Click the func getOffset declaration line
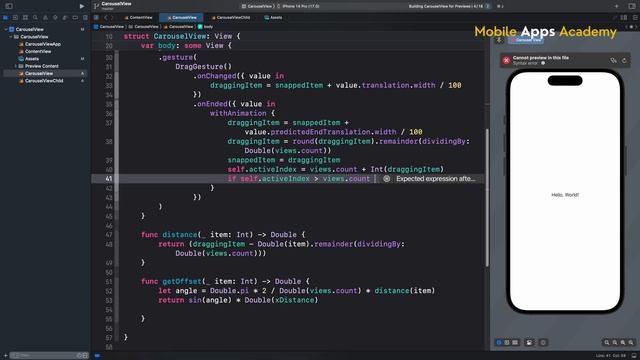 coord(225,281)
